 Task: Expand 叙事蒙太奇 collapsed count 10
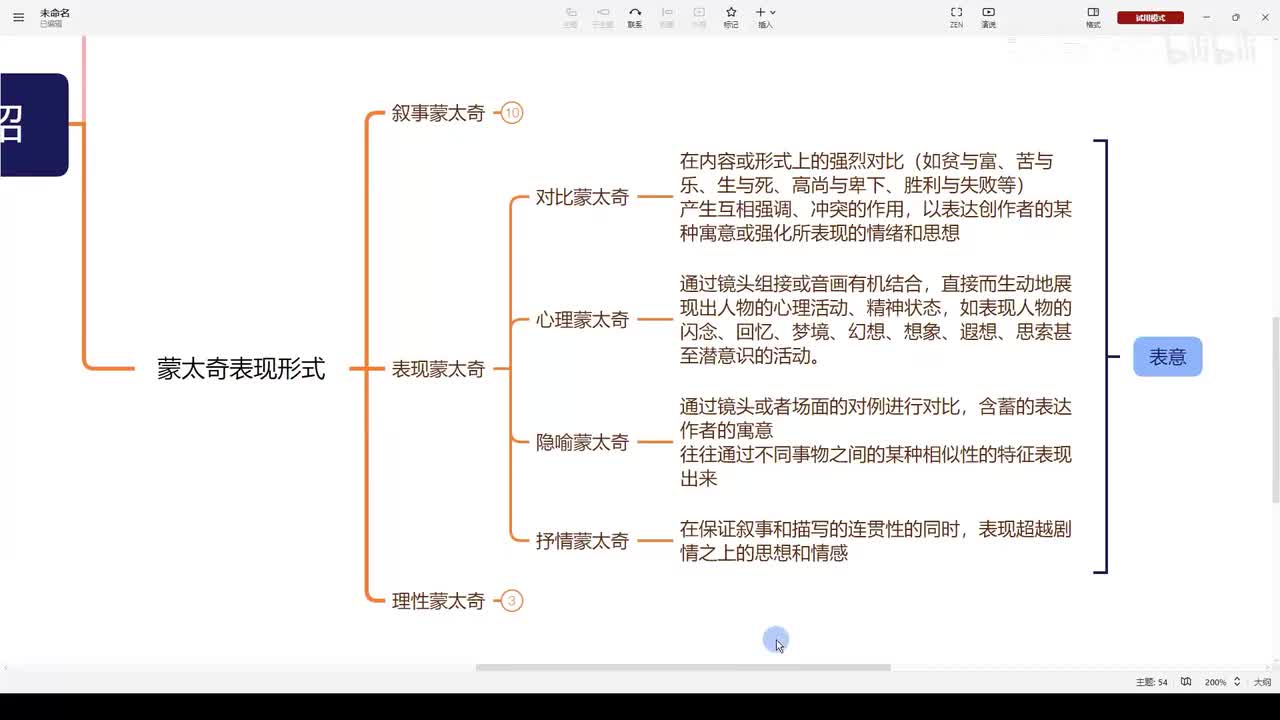512,113
